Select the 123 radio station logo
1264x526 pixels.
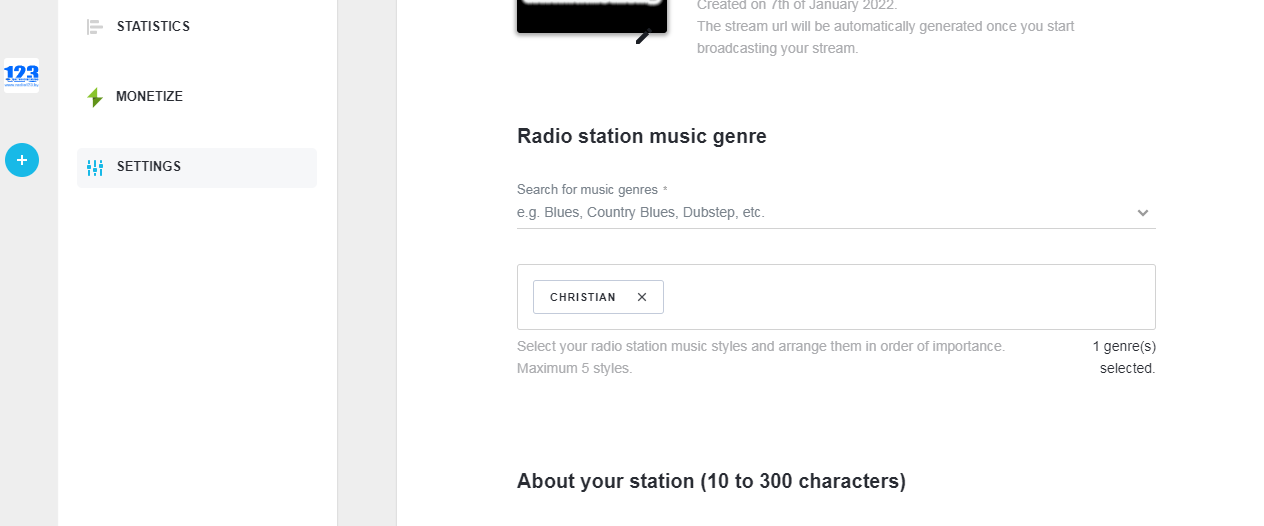(x=21, y=75)
